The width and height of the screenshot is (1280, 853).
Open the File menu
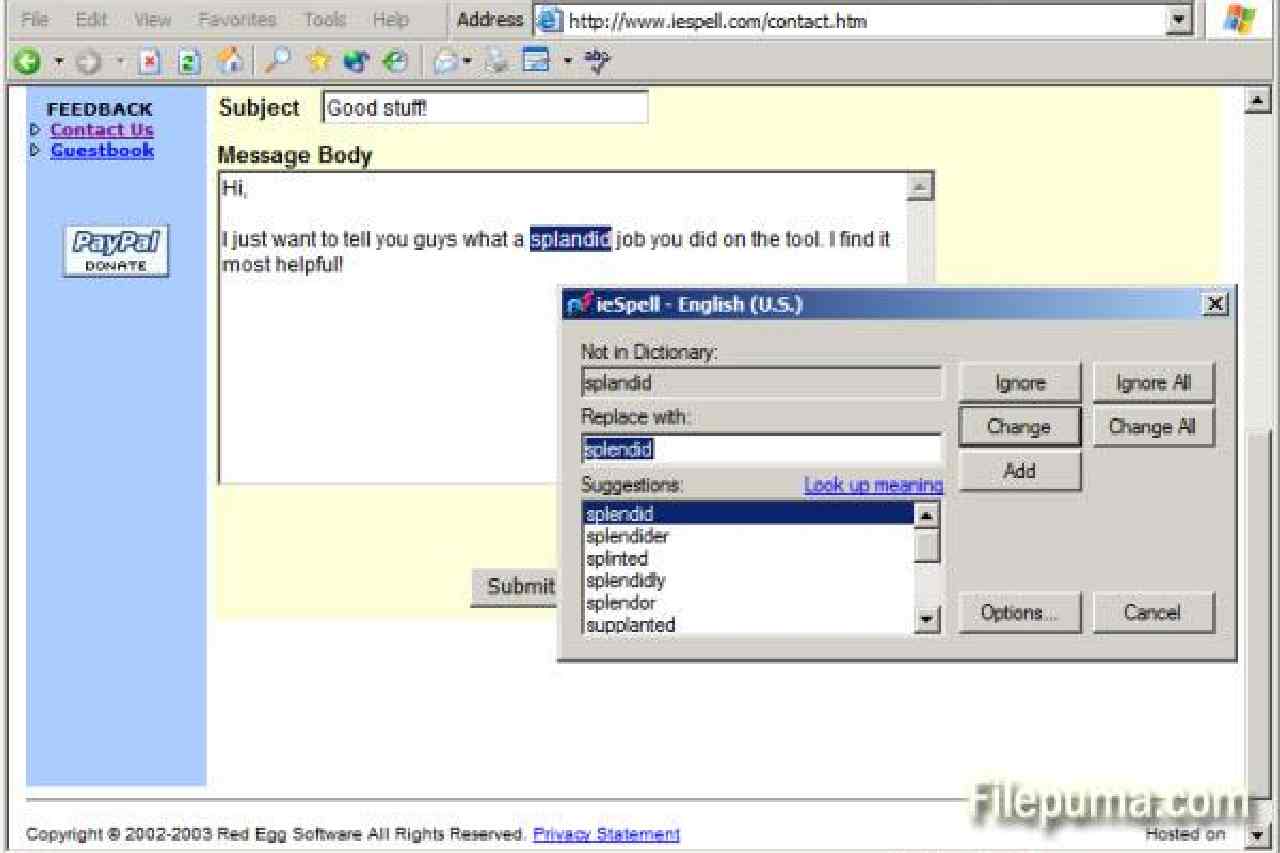(x=34, y=19)
